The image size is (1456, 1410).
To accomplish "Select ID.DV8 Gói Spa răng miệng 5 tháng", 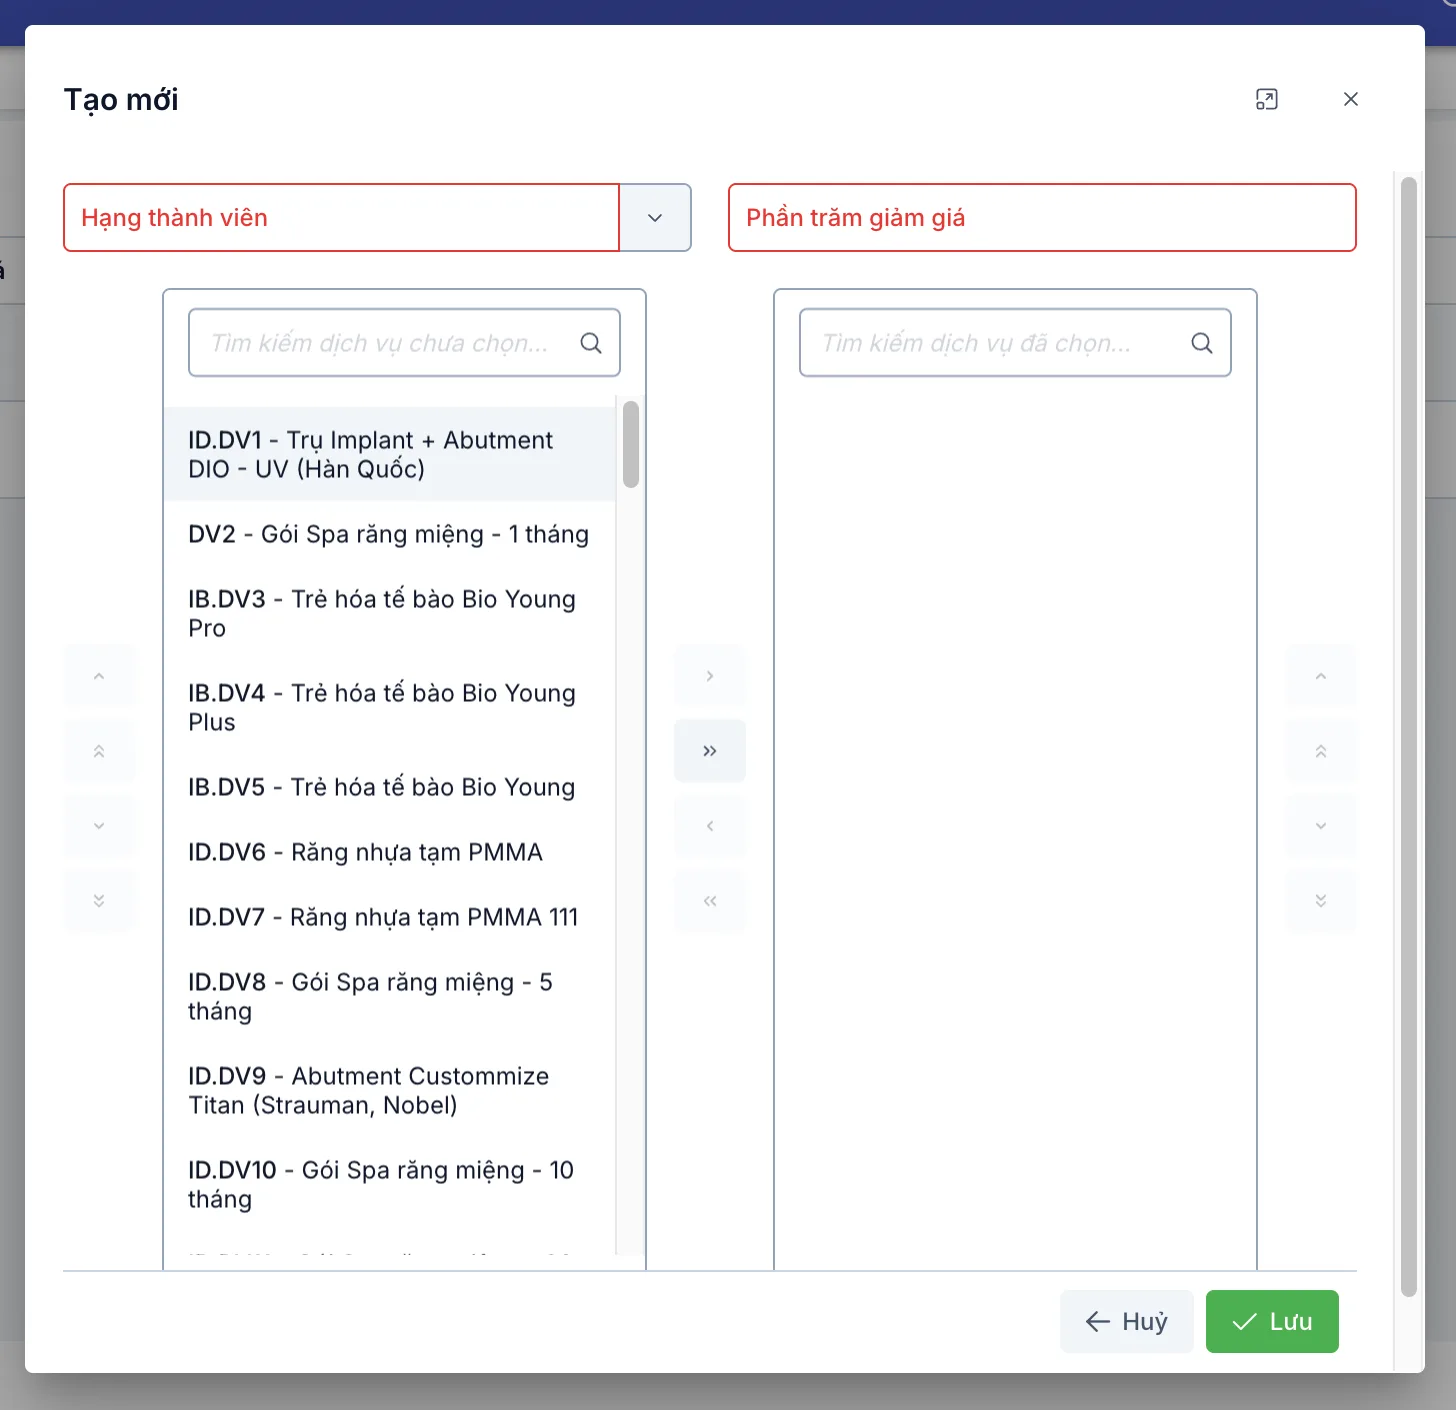I will (x=390, y=996).
